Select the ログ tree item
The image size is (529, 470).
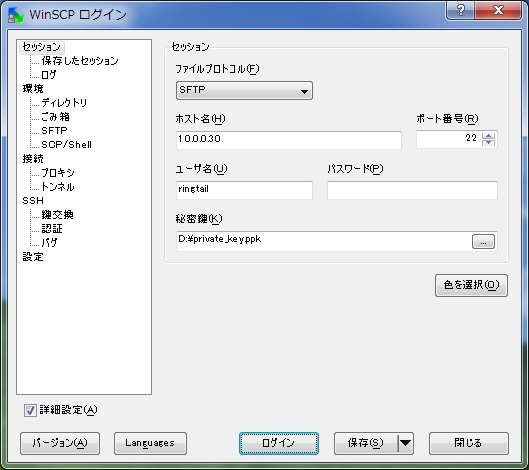point(49,75)
